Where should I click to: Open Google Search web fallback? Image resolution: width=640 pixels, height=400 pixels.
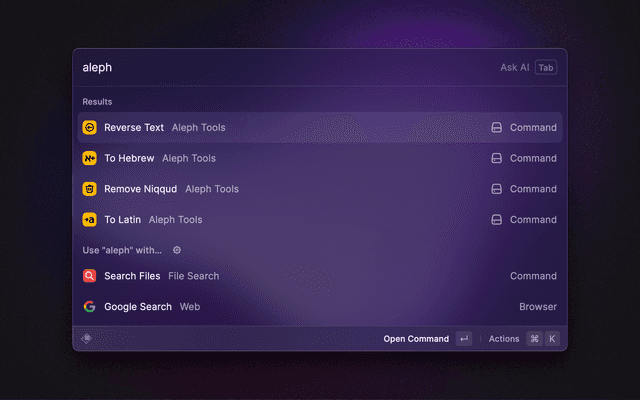(320, 307)
